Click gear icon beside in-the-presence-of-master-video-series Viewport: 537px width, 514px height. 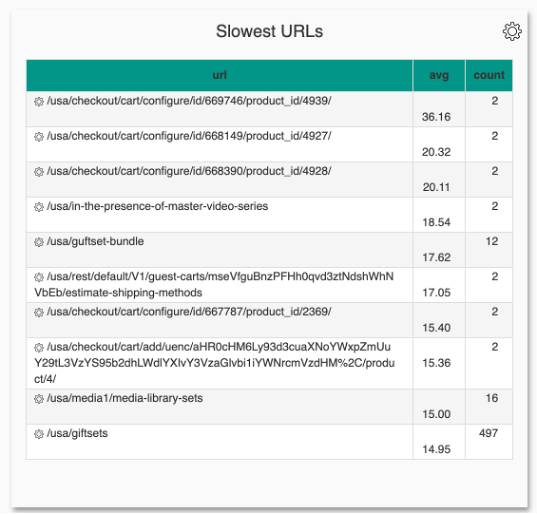(39, 207)
